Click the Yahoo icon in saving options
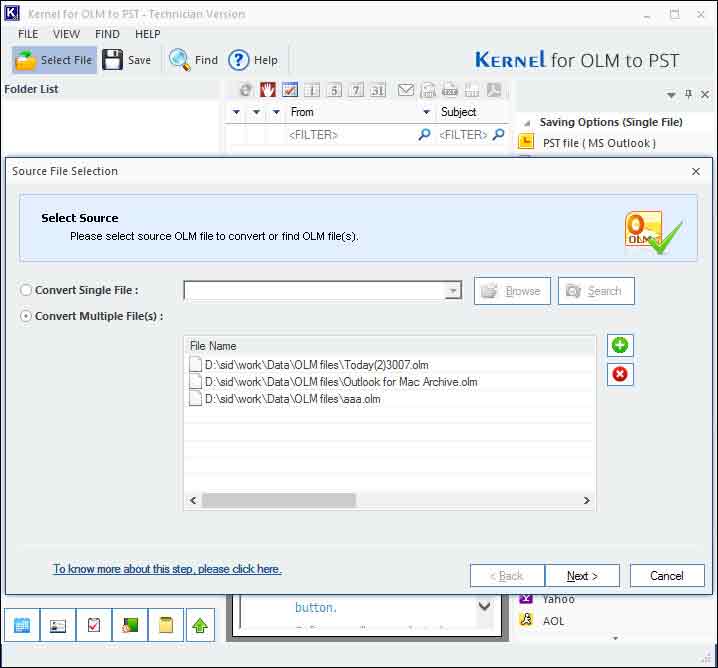This screenshot has height=668, width=718. point(526,598)
